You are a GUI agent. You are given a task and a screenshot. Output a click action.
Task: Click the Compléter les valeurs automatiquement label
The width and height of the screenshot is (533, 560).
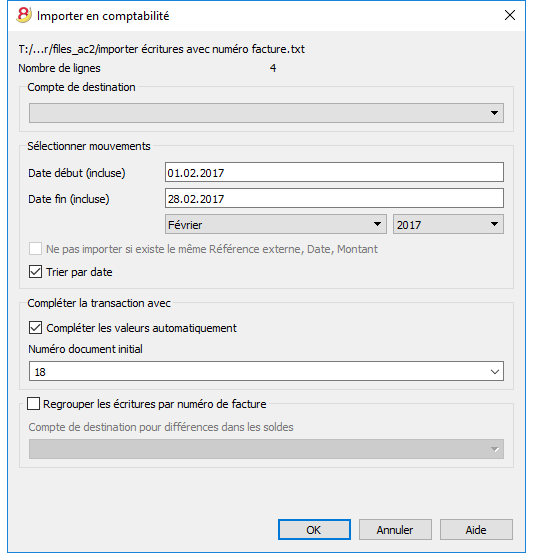pyautogui.click(x=141, y=328)
